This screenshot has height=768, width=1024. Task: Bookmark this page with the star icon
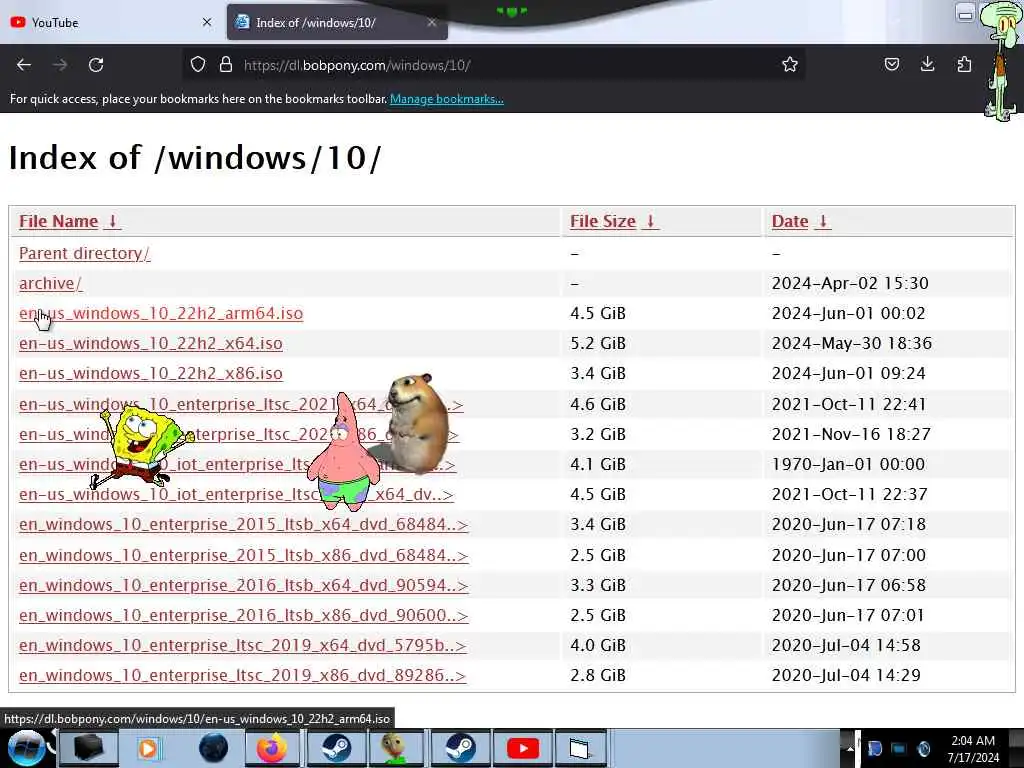[x=790, y=64]
